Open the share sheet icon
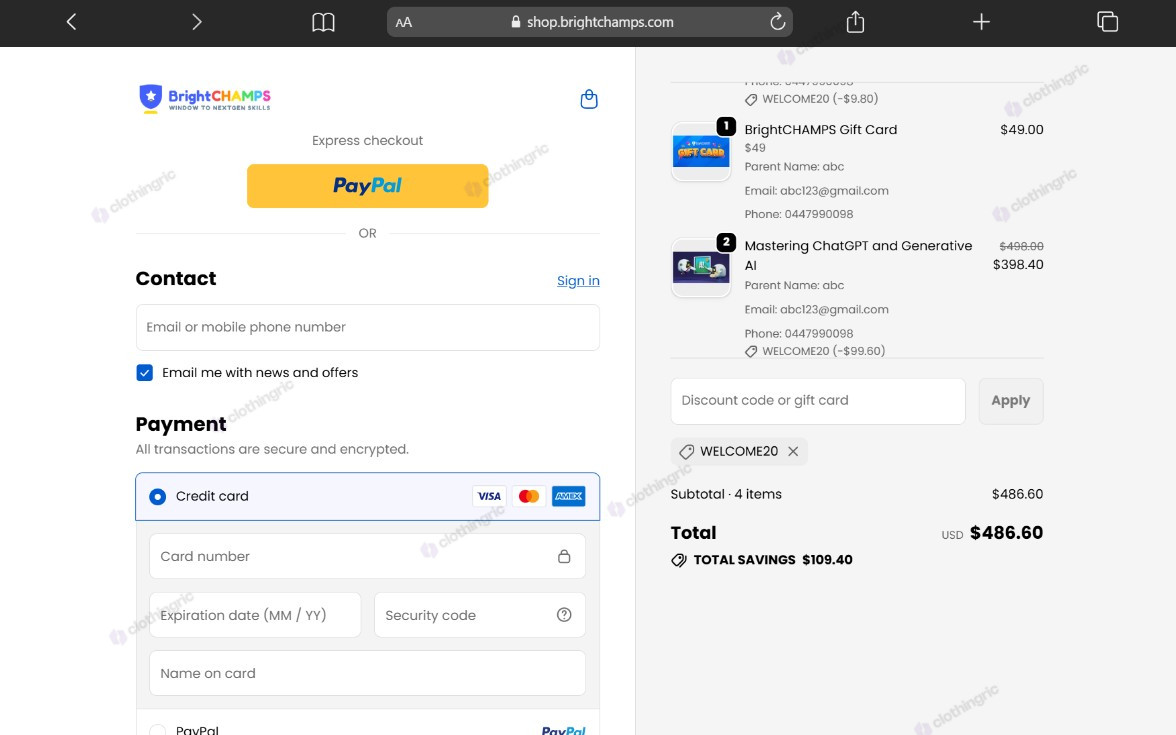Image resolution: width=1176 pixels, height=735 pixels. click(x=855, y=22)
